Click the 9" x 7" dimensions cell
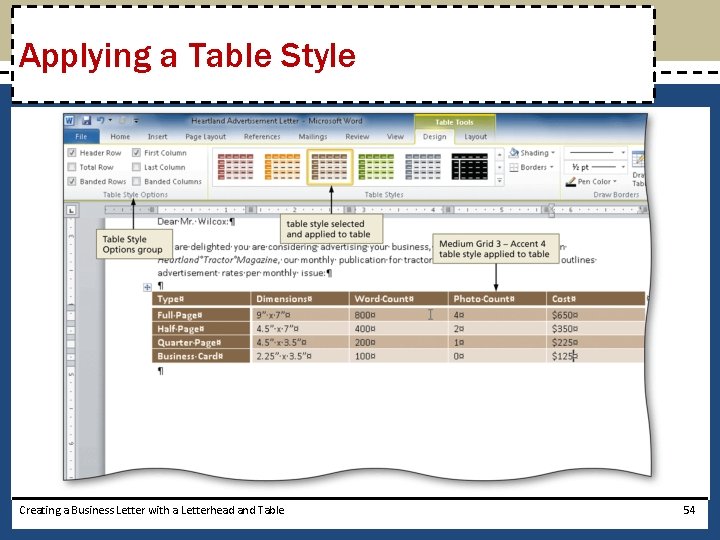720x540 pixels. click(x=300, y=315)
